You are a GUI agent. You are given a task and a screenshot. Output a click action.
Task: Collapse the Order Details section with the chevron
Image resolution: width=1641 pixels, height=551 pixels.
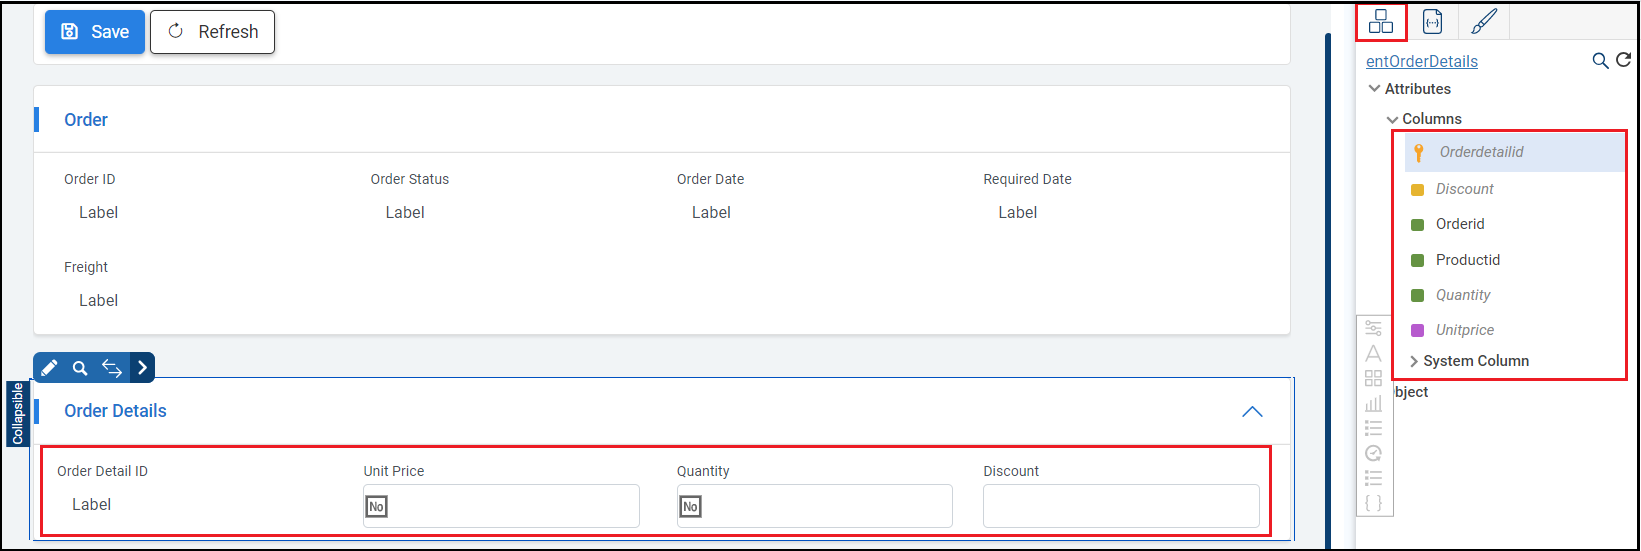coord(1252,412)
